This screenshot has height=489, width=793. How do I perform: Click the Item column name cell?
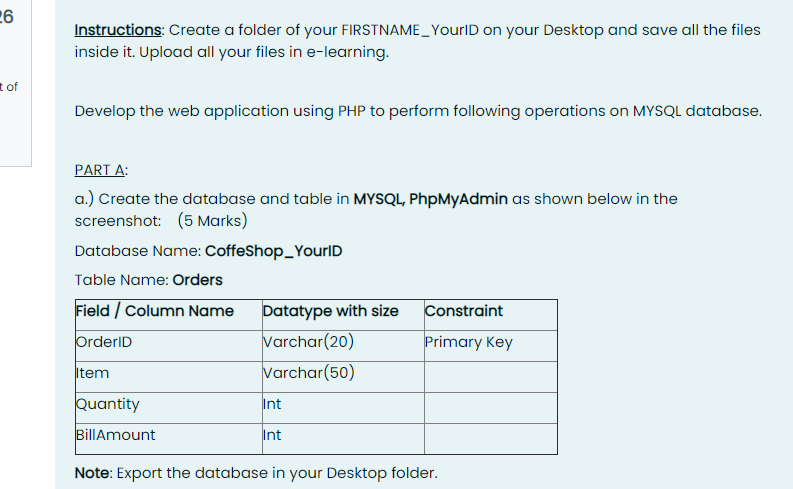tap(169, 377)
